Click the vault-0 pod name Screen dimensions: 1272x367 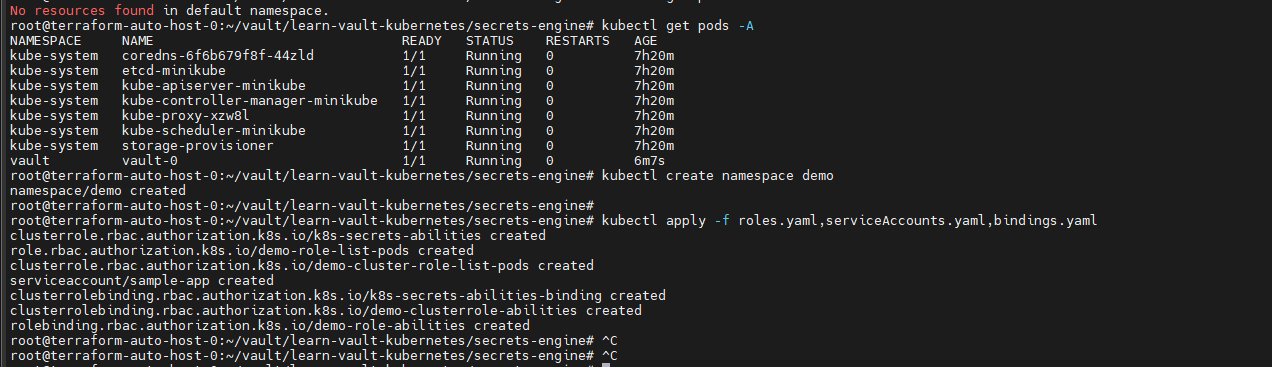[149, 160]
